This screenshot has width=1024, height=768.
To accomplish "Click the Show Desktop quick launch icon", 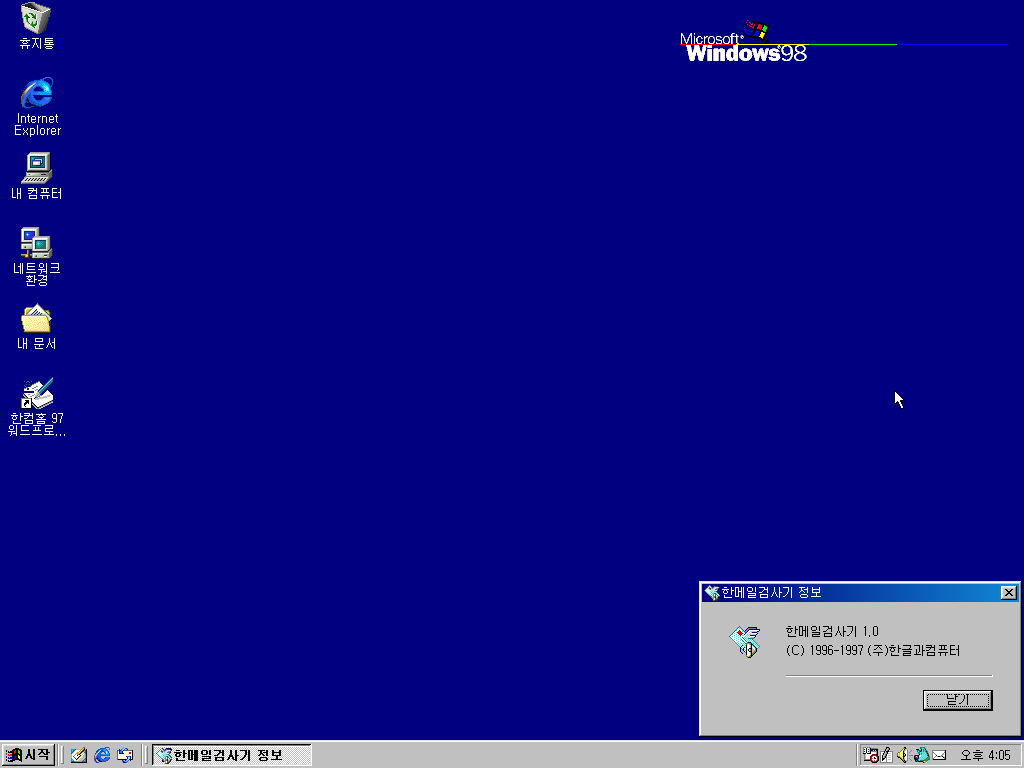I will (x=79, y=755).
